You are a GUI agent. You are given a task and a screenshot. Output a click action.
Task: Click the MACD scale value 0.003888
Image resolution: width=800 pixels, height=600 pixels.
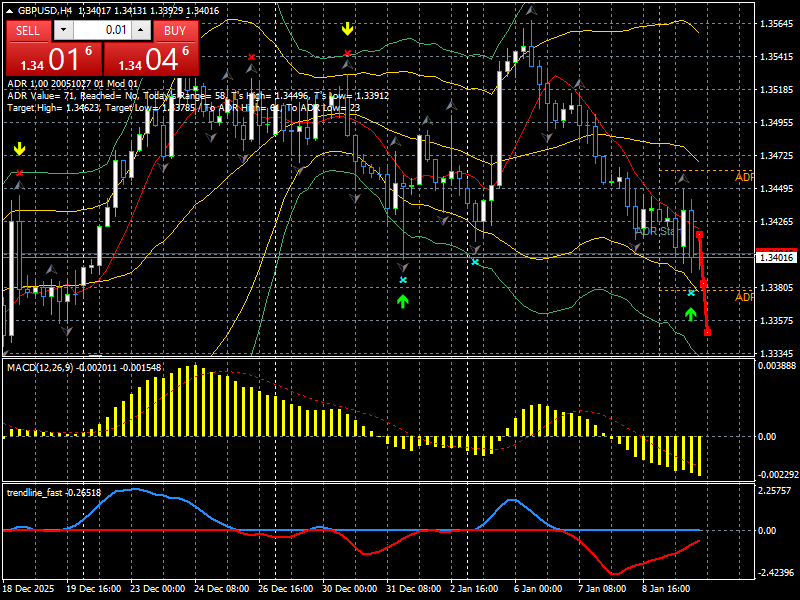[777, 366]
